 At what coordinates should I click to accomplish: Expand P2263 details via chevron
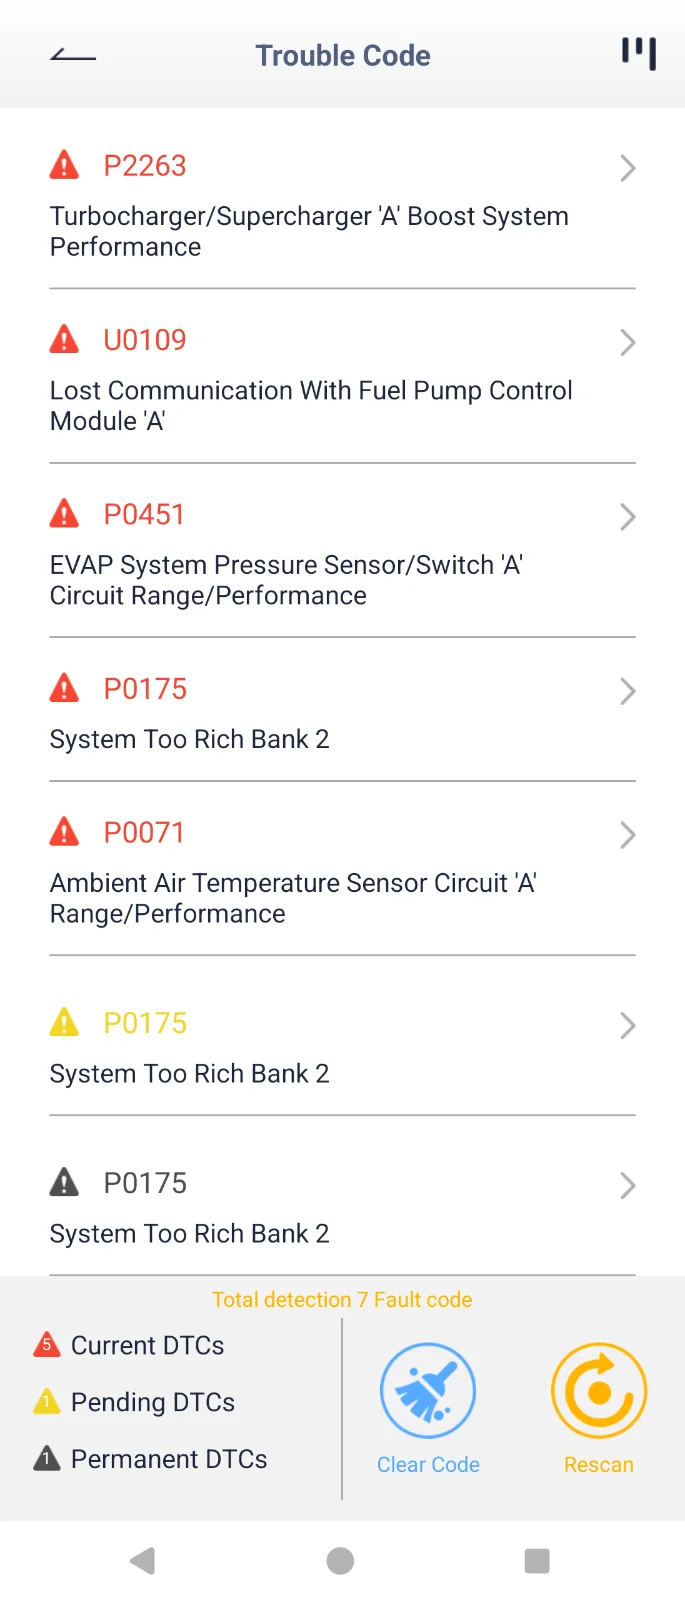click(627, 168)
